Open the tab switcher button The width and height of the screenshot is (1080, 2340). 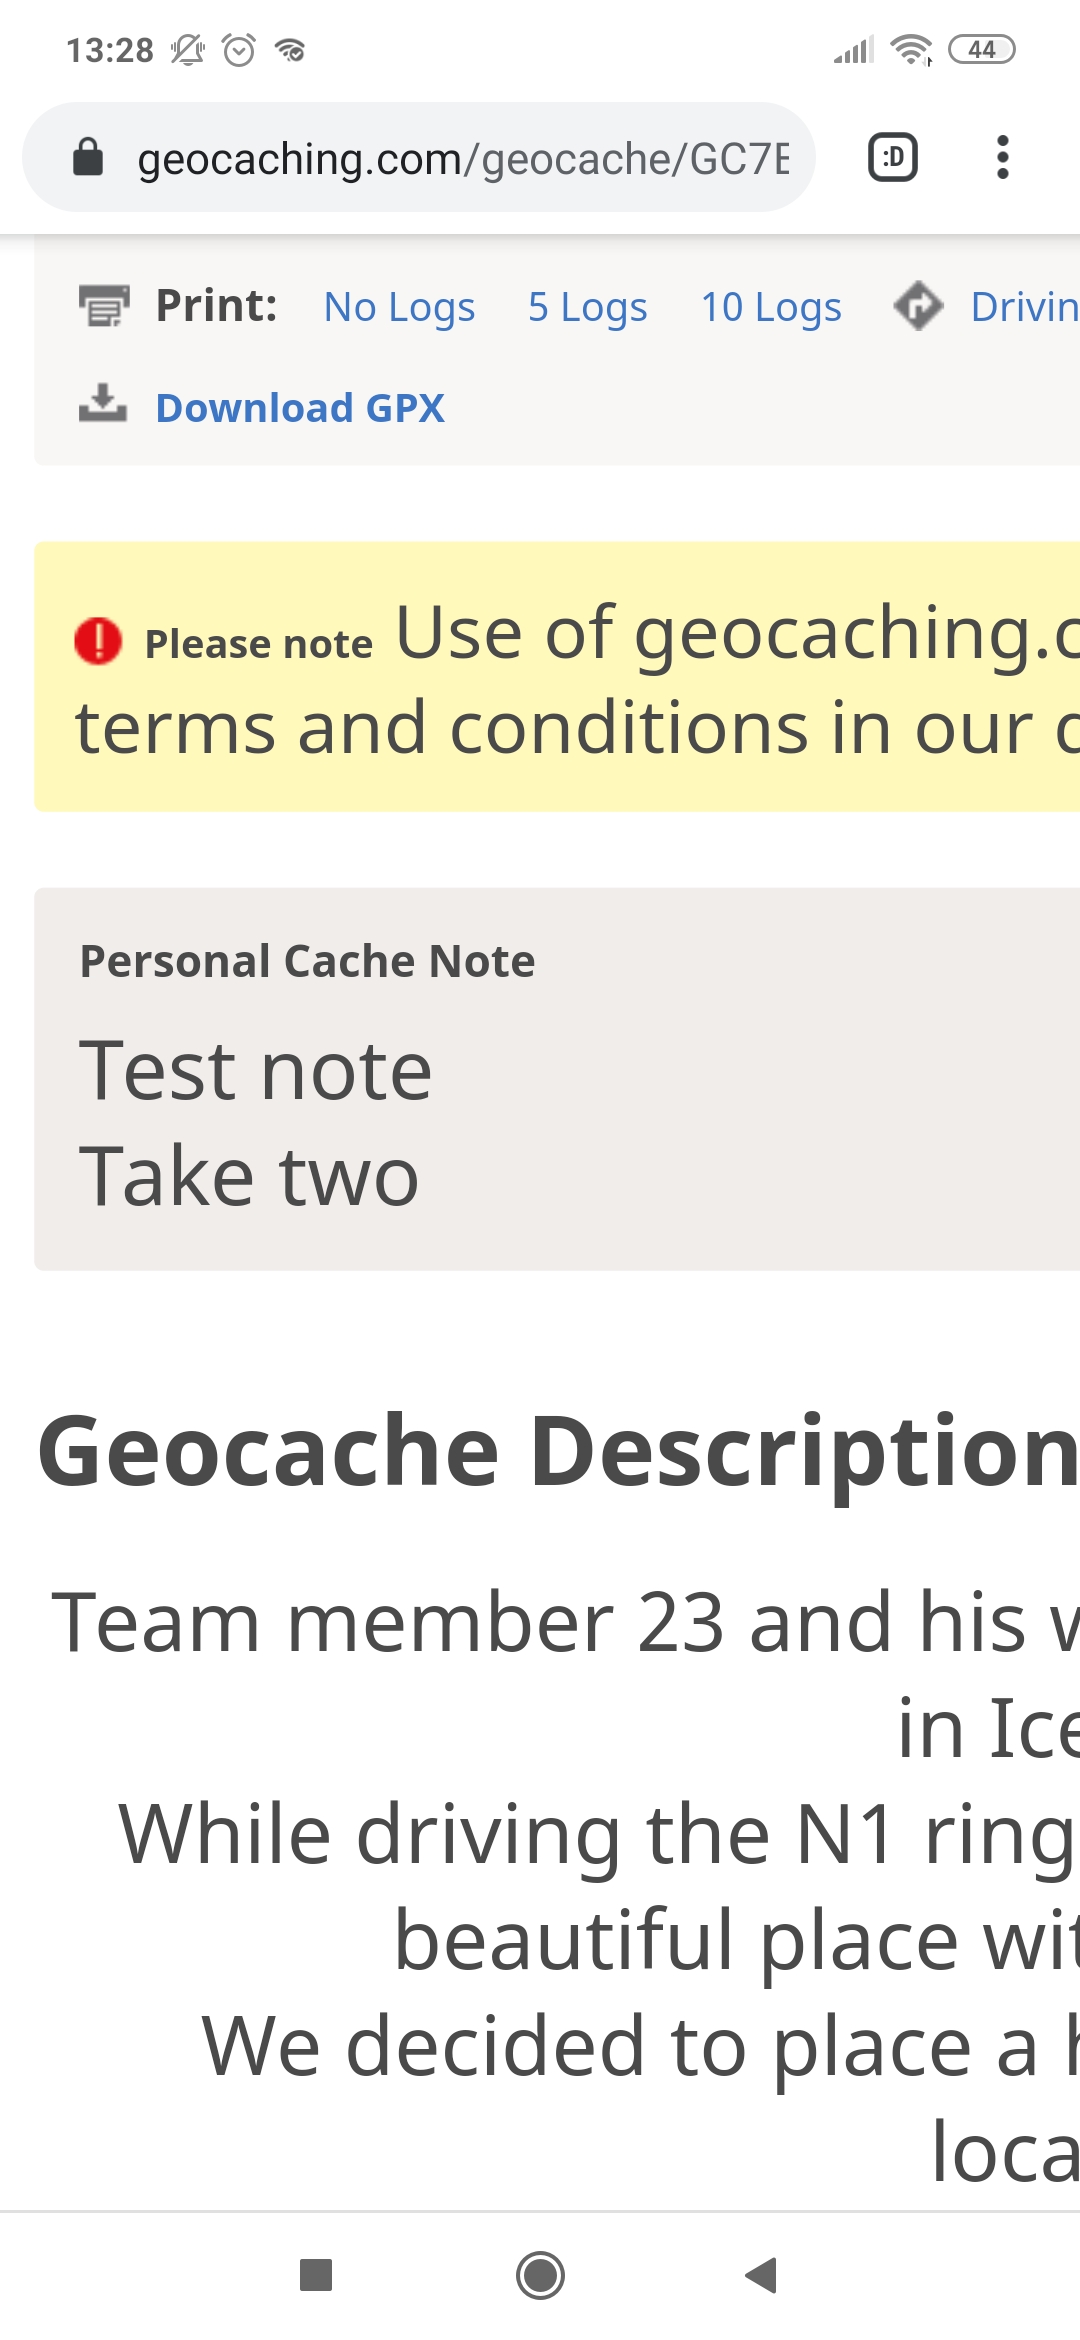pos(892,157)
